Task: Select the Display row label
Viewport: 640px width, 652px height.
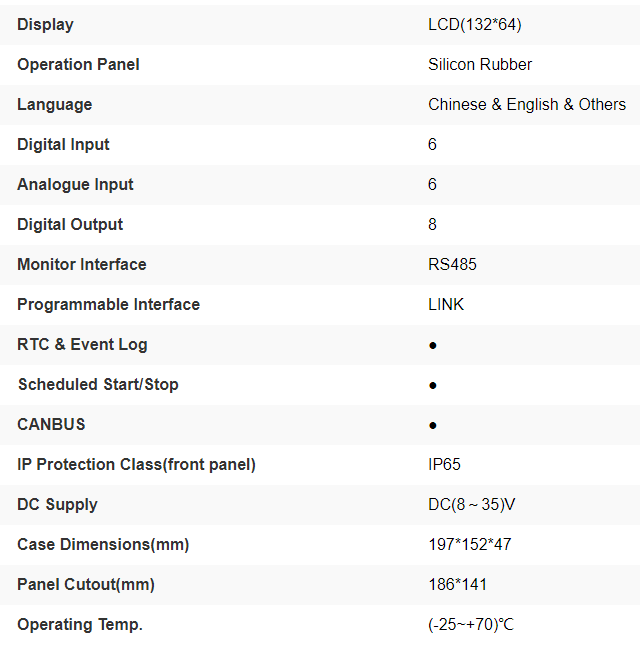Action: pos(45,24)
